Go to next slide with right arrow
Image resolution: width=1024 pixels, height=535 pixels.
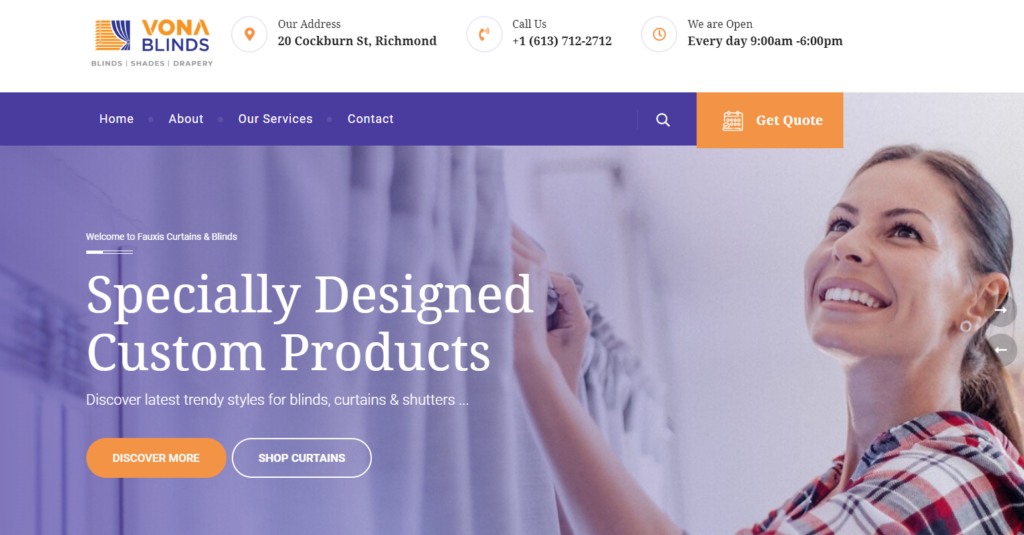(1000, 310)
